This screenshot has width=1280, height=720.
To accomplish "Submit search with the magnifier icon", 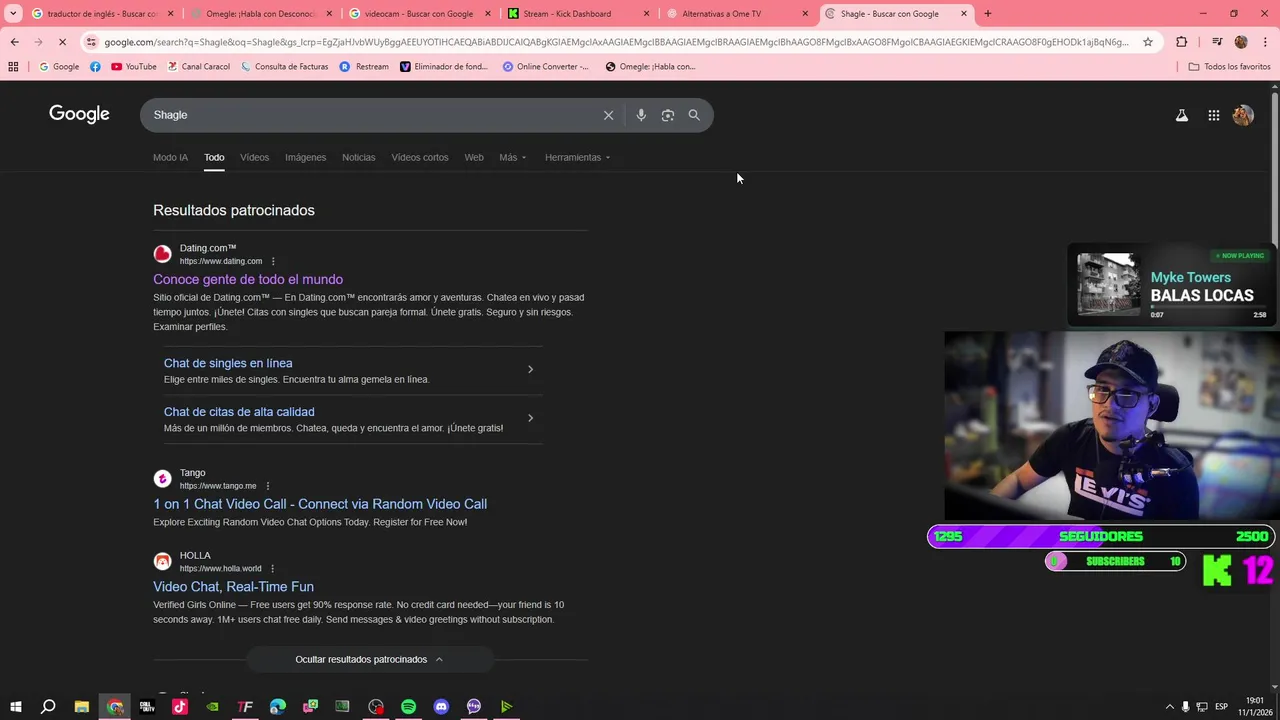I will point(694,115).
